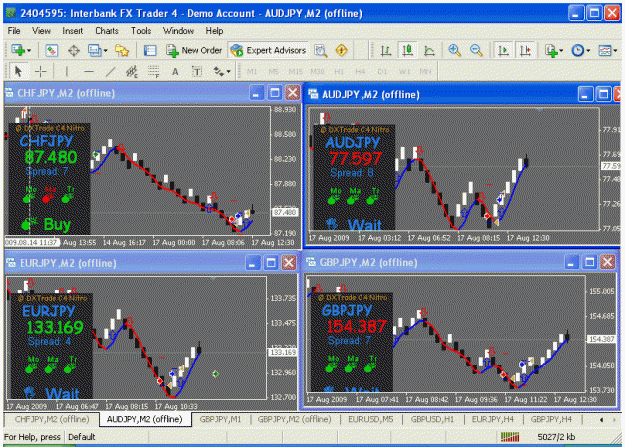Screen dimensions: 625x447
Task: Click the New Chart icon in toolbar
Action: point(18,50)
